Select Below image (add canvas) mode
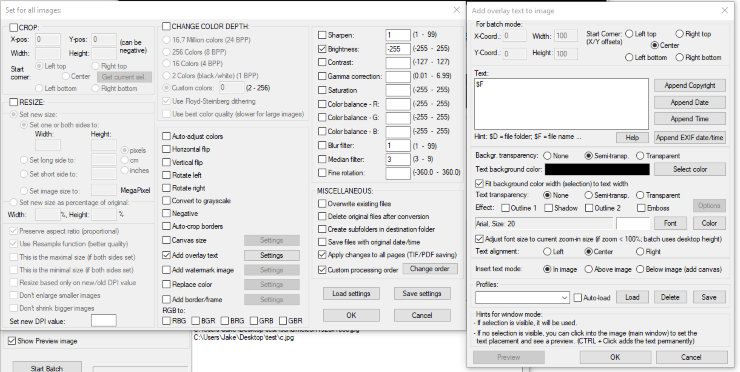The image size is (740, 372). click(x=640, y=269)
